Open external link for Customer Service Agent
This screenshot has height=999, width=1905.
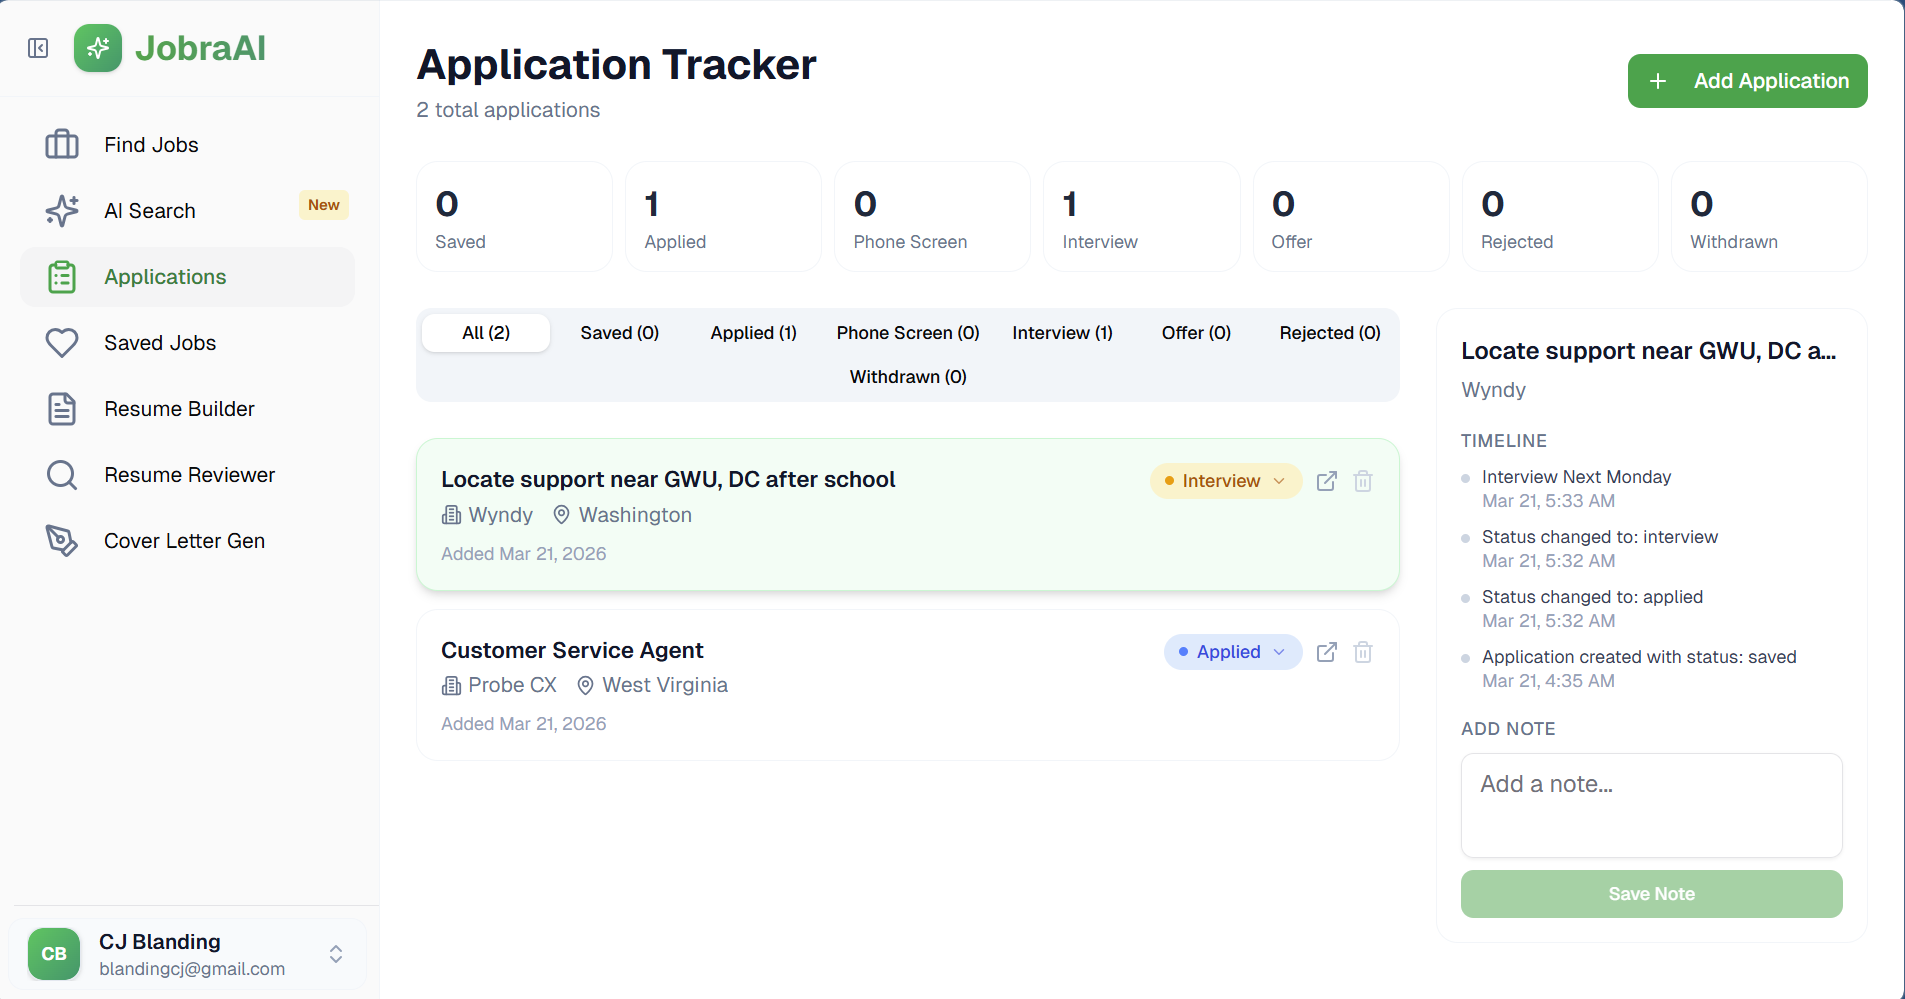(x=1327, y=652)
